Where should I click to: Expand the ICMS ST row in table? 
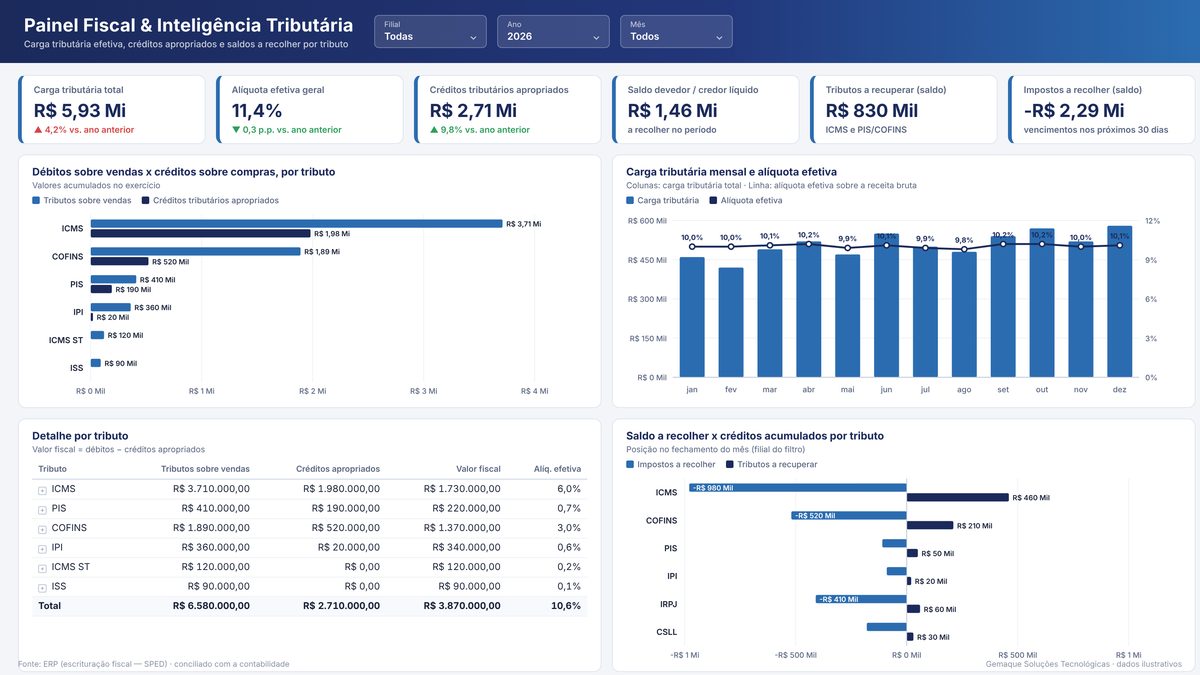(x=42, y=568)
